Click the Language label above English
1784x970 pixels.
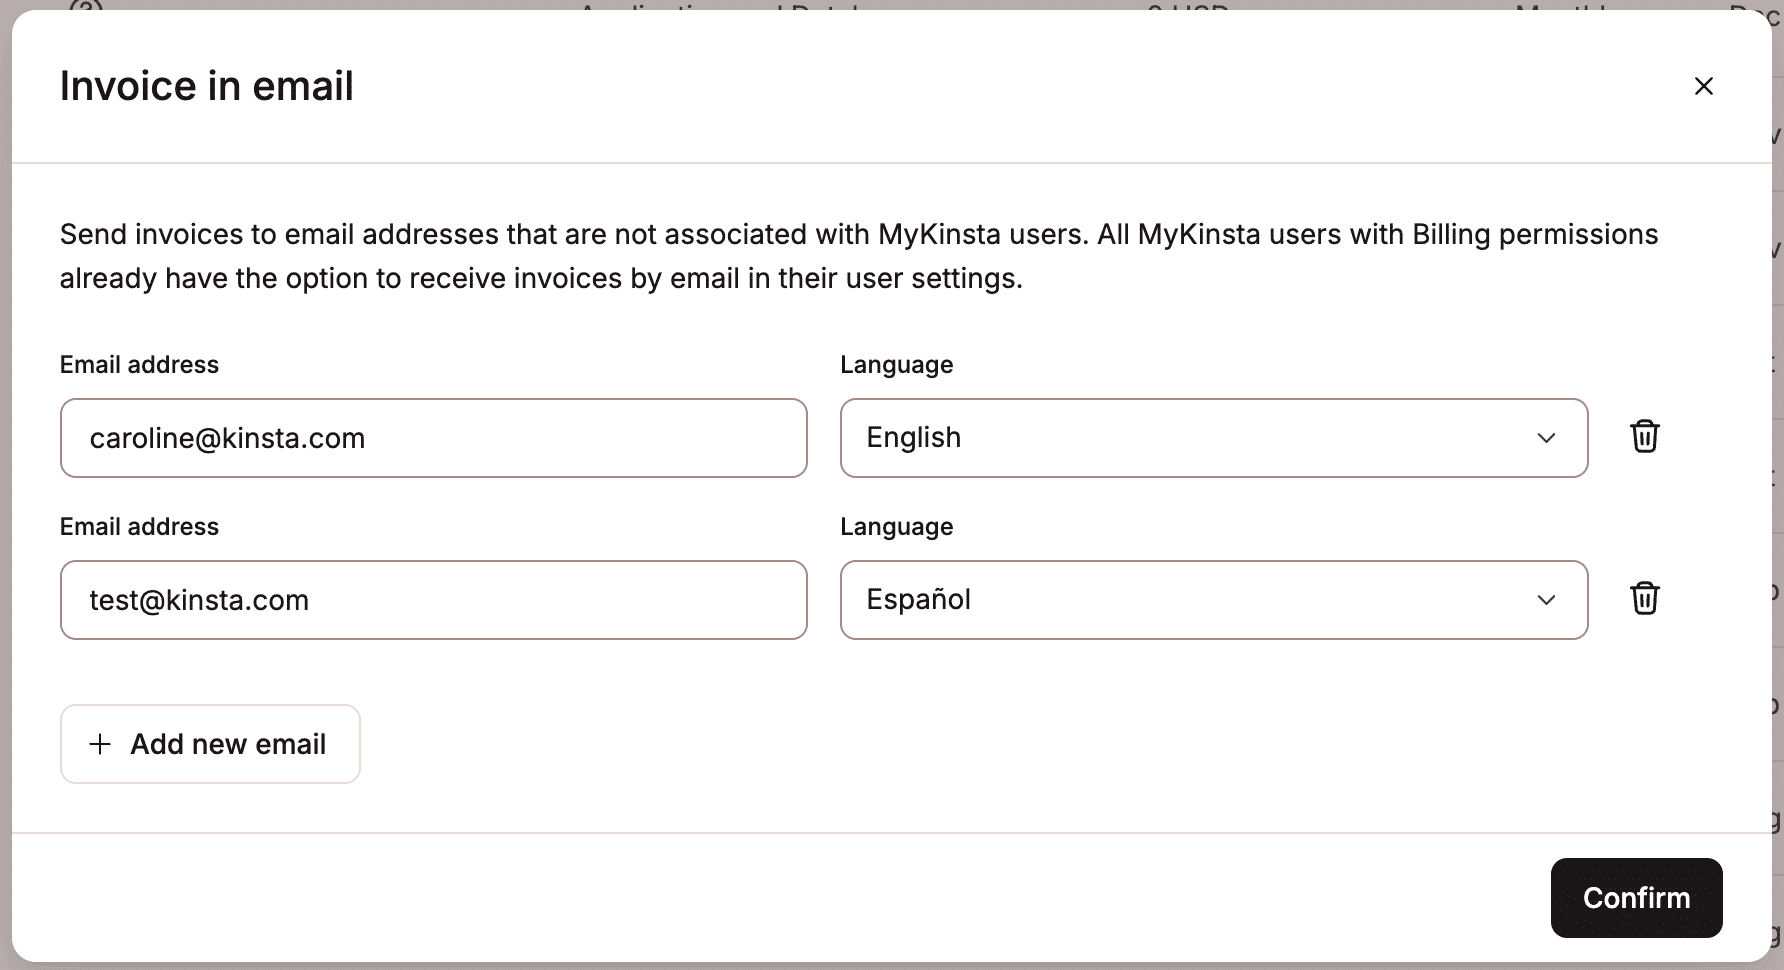(x=896, y=364)
